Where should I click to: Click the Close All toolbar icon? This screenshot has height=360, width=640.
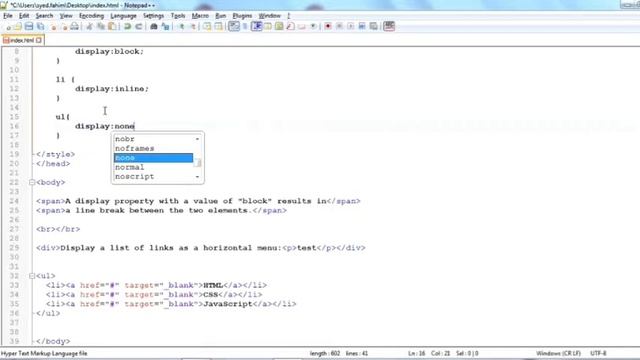pyautogui.click(x=64, y=27)
